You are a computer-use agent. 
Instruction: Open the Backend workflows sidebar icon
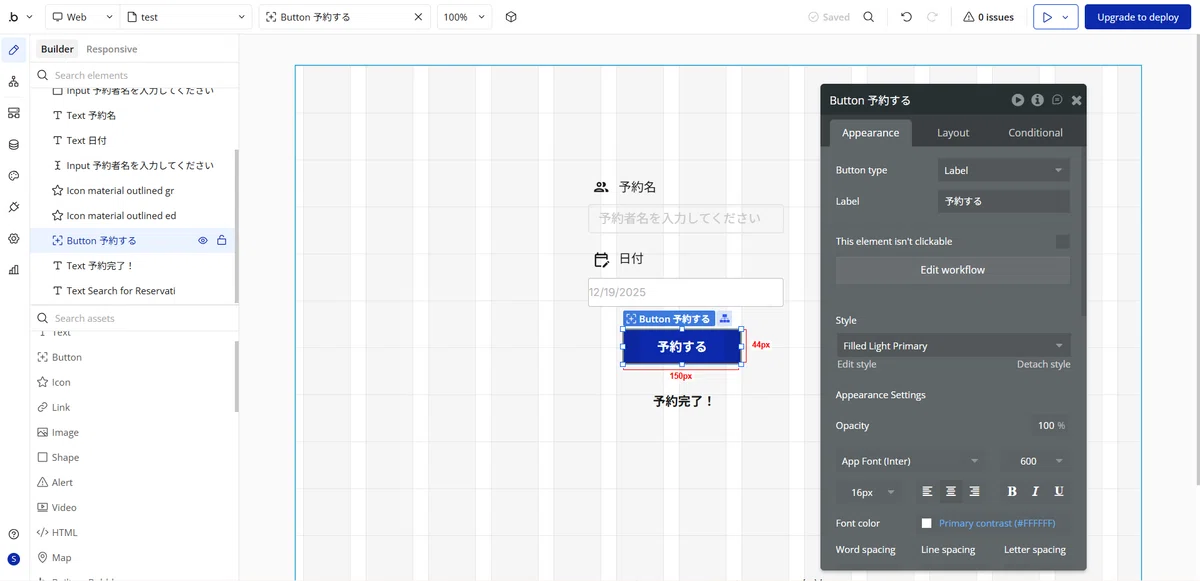(13, 113)
